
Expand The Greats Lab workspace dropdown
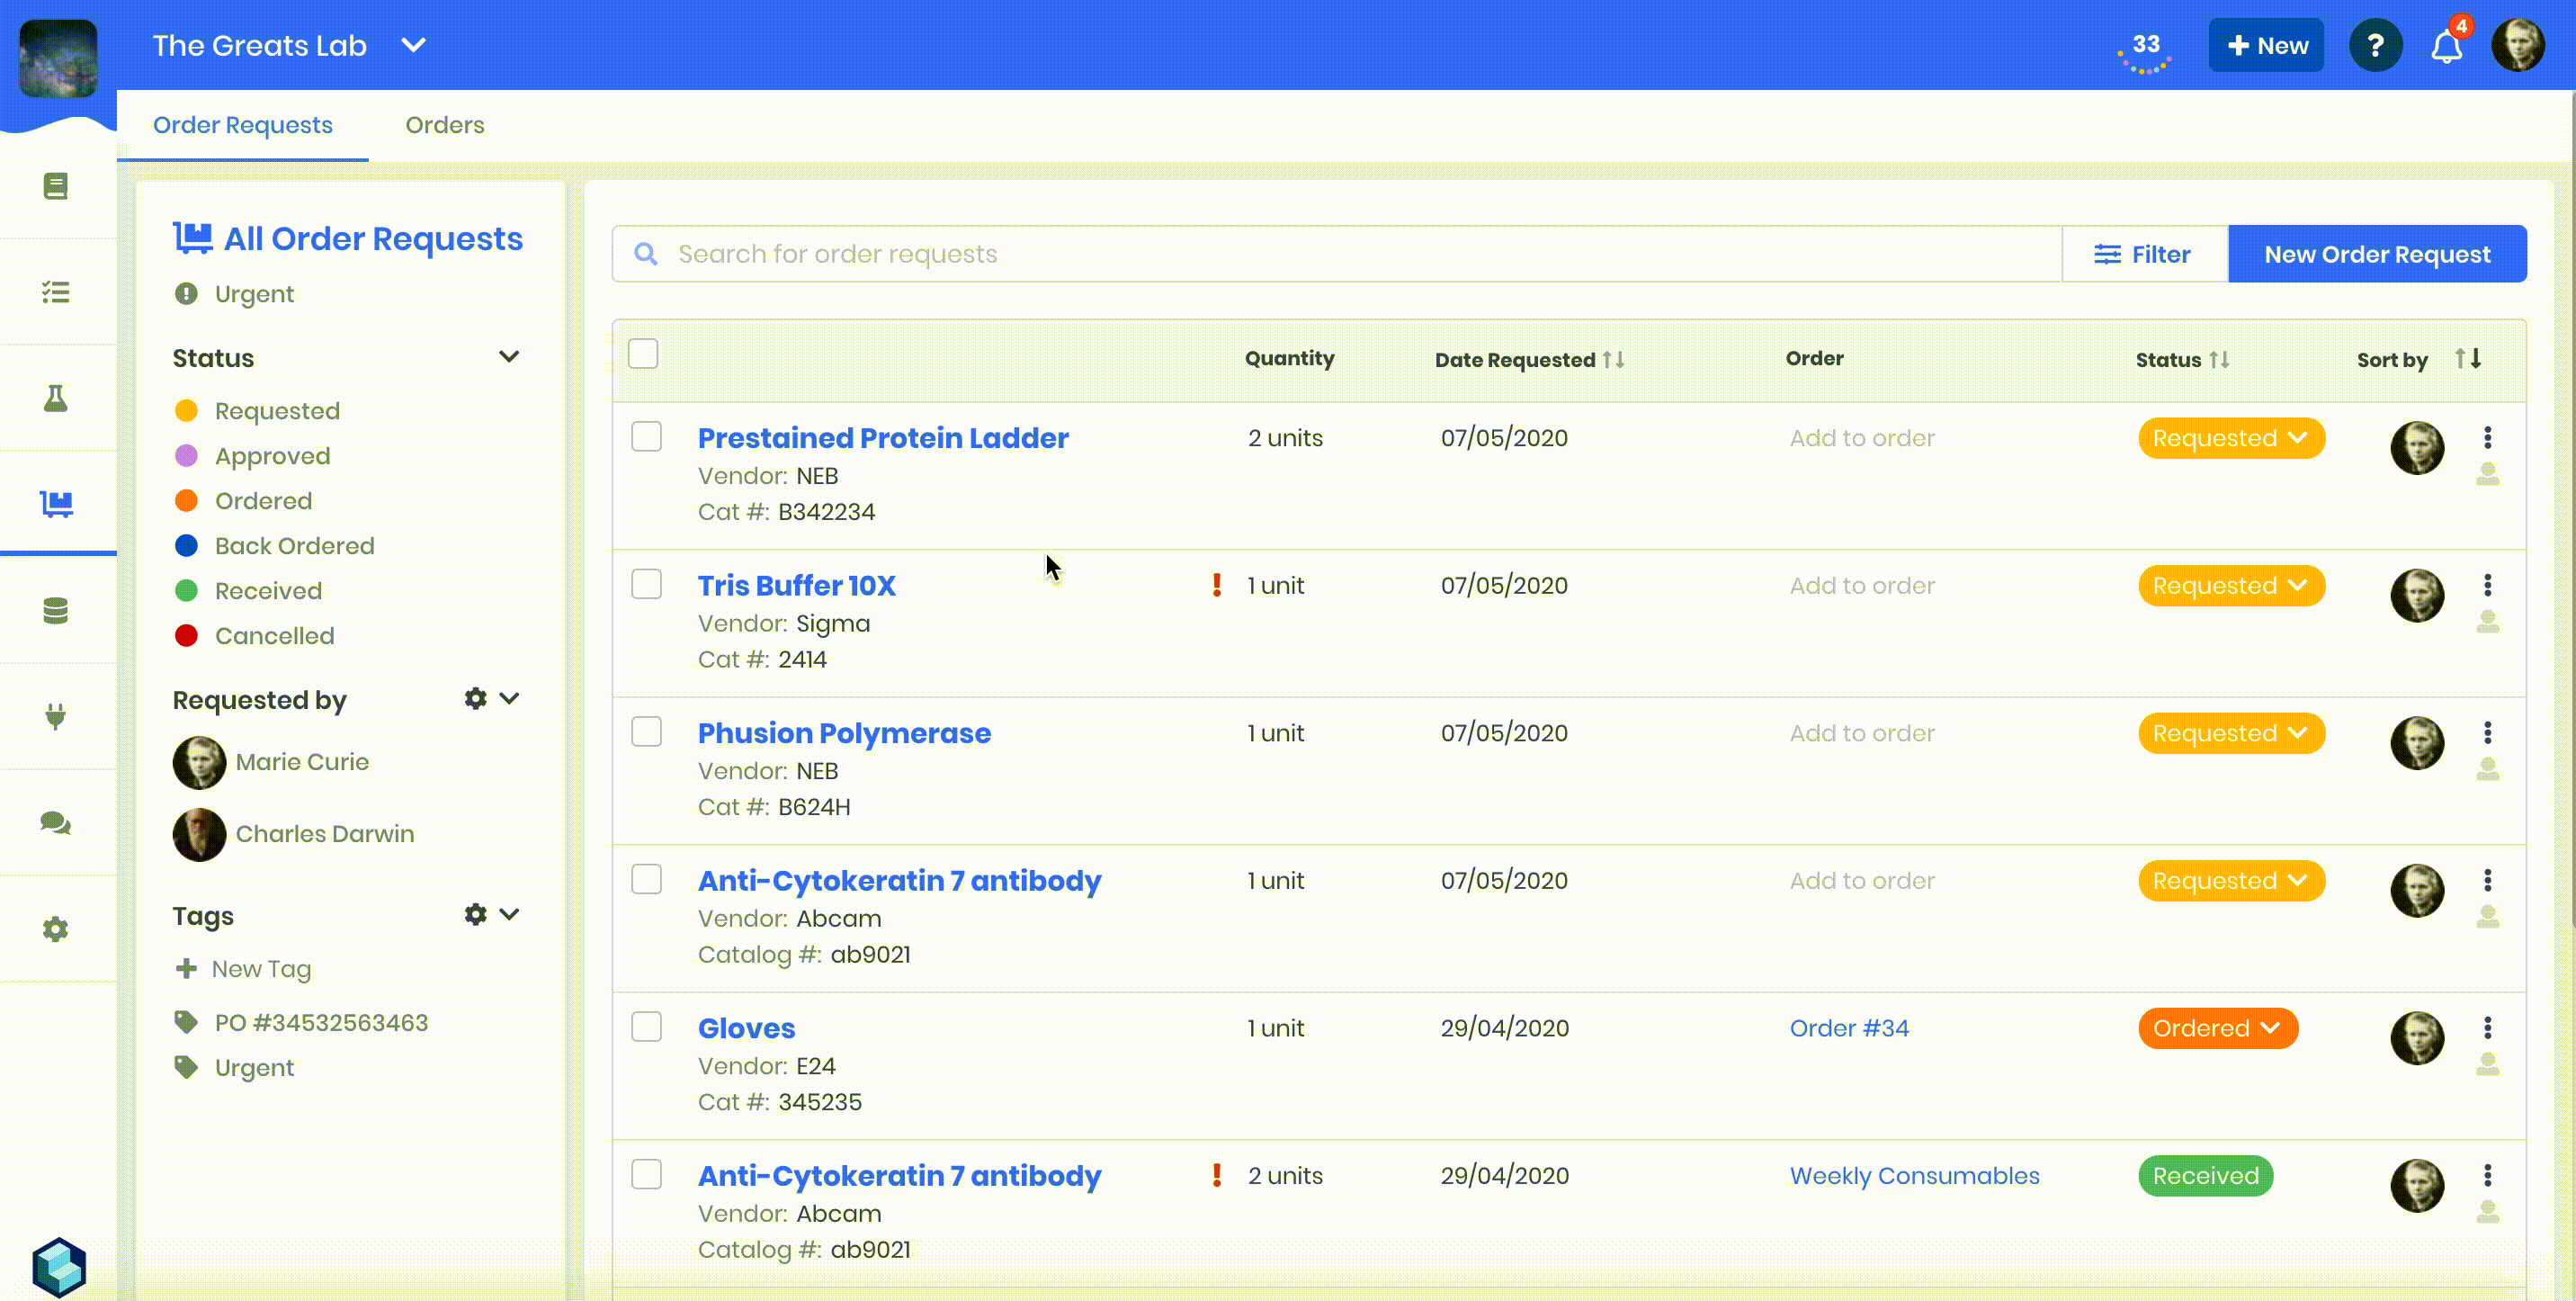[413, 46]
